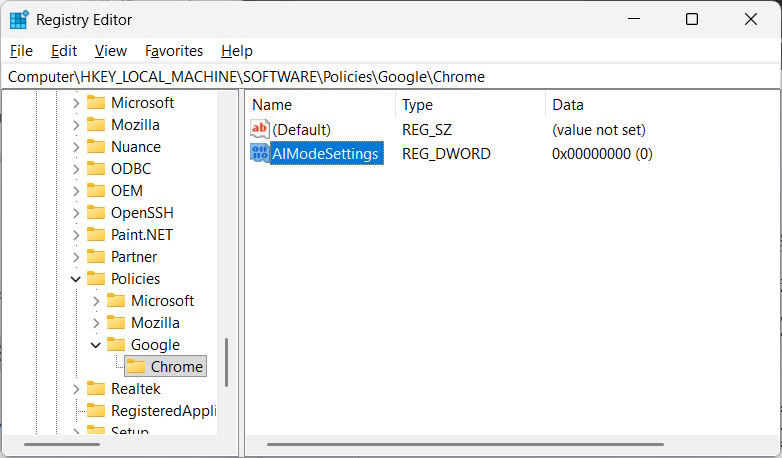Image resolution: width=782 pixels, height=458 pixels.
Task: Open the Help menu
Action: click(x=237, y=51)
